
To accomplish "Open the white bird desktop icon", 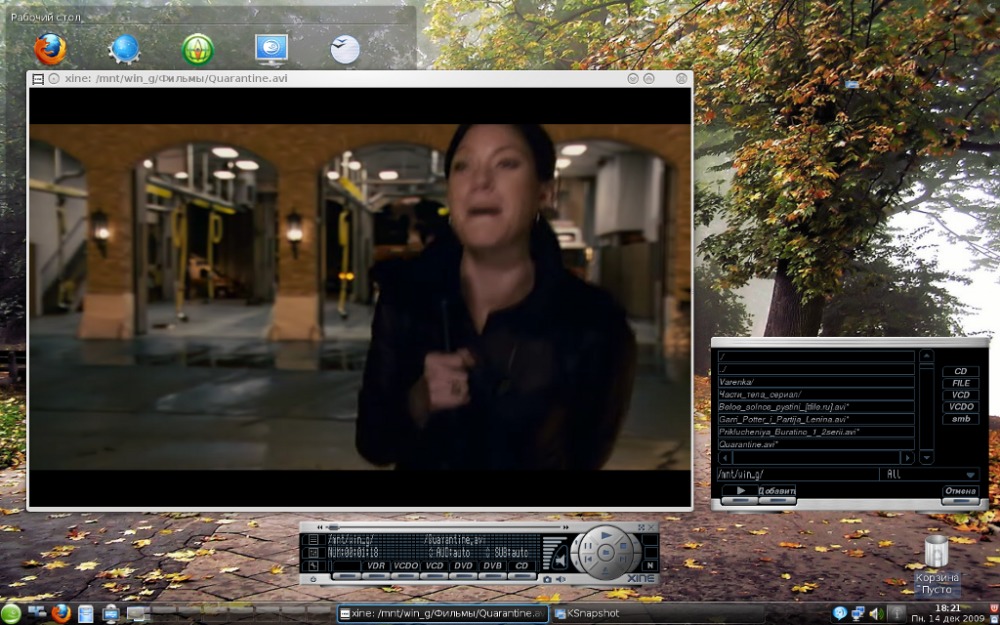I will coord(345,49).
